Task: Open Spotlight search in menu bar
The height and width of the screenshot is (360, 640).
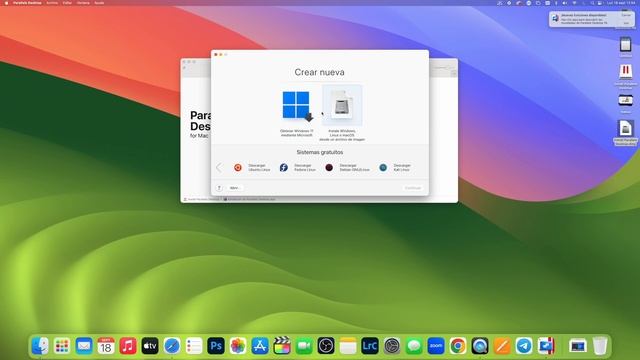Action: point(592,3)
